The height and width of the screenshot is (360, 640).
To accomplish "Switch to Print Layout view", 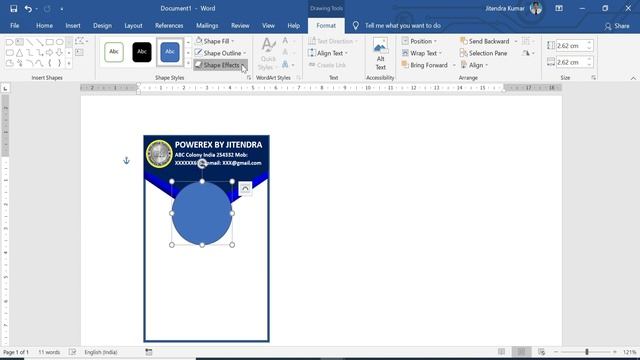I will (x=521, y=352).
